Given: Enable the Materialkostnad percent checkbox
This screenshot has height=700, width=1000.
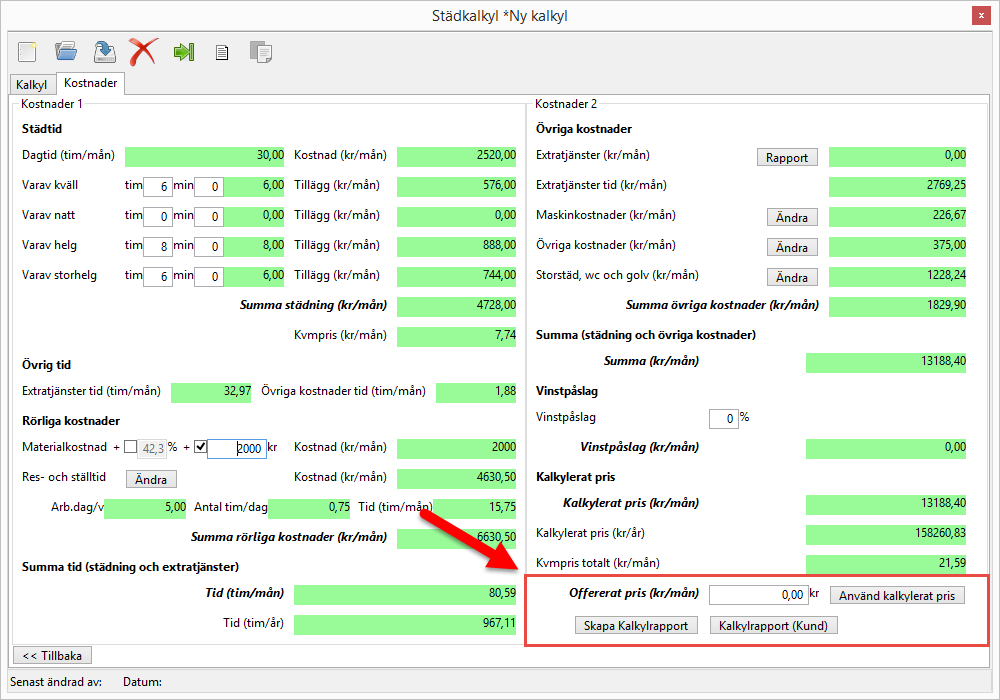Looking at the screenshot, I should point(131,447).
